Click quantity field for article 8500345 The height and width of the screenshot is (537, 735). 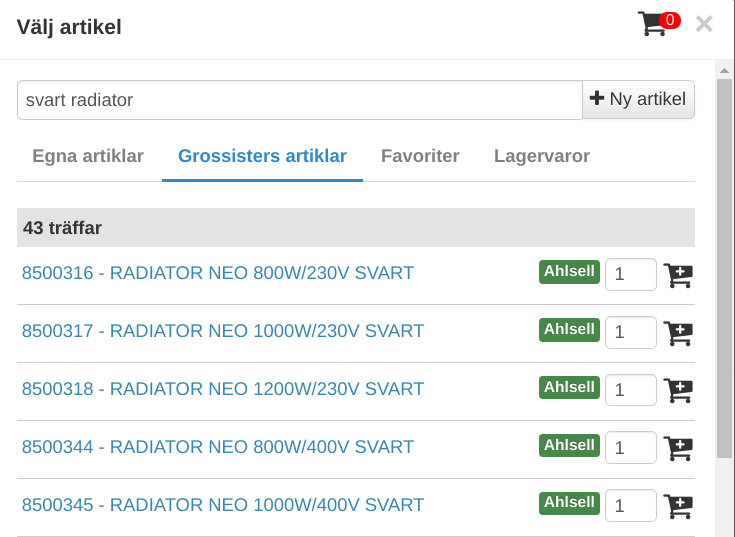pyautogui.click(x=630, y=507)
